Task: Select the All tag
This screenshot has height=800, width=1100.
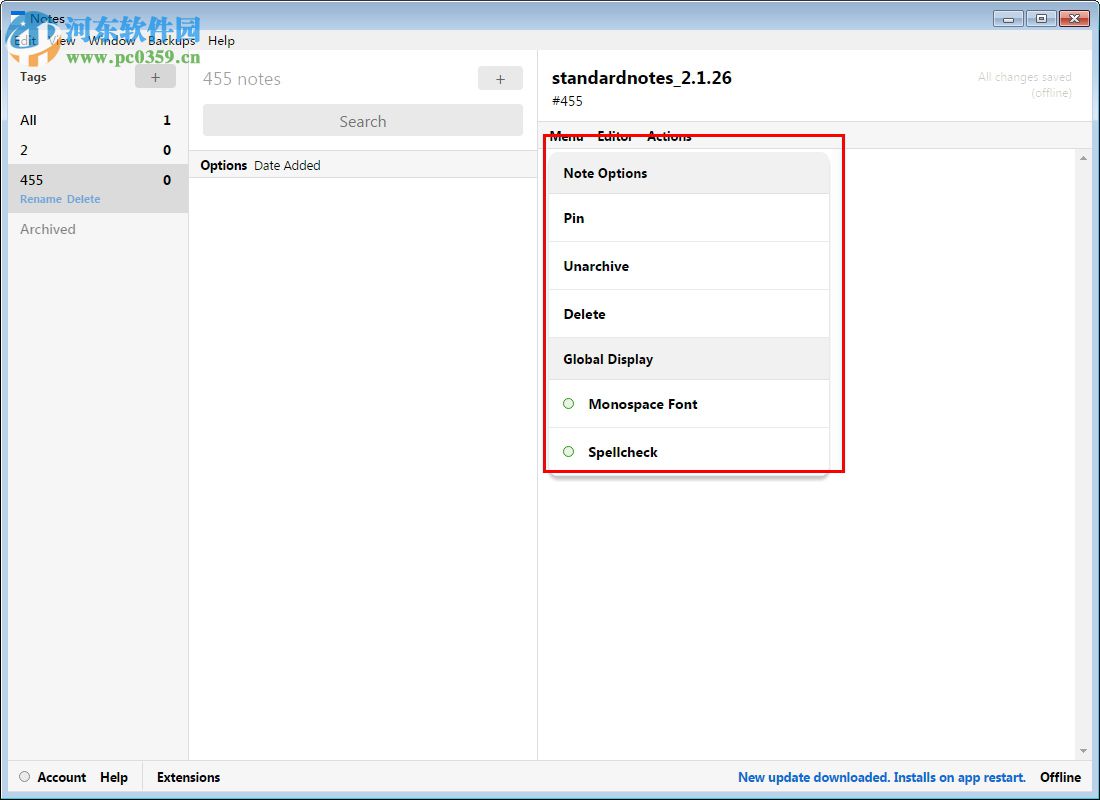Action: (98, 120)
